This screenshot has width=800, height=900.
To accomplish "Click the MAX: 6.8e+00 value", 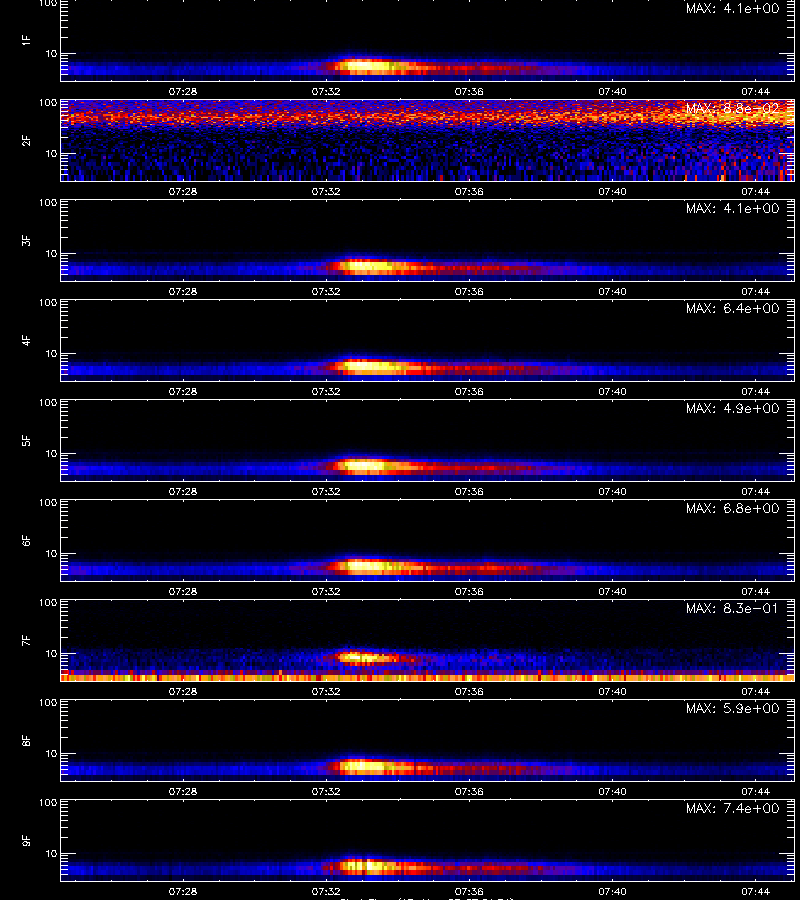I will [x=732, y=508].
